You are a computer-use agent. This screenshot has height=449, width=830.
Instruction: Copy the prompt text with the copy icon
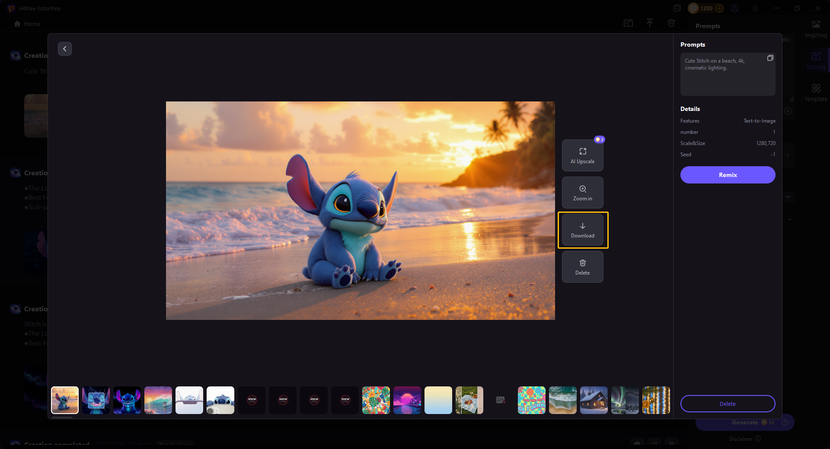pyautogui.click(x=770, y=58)
